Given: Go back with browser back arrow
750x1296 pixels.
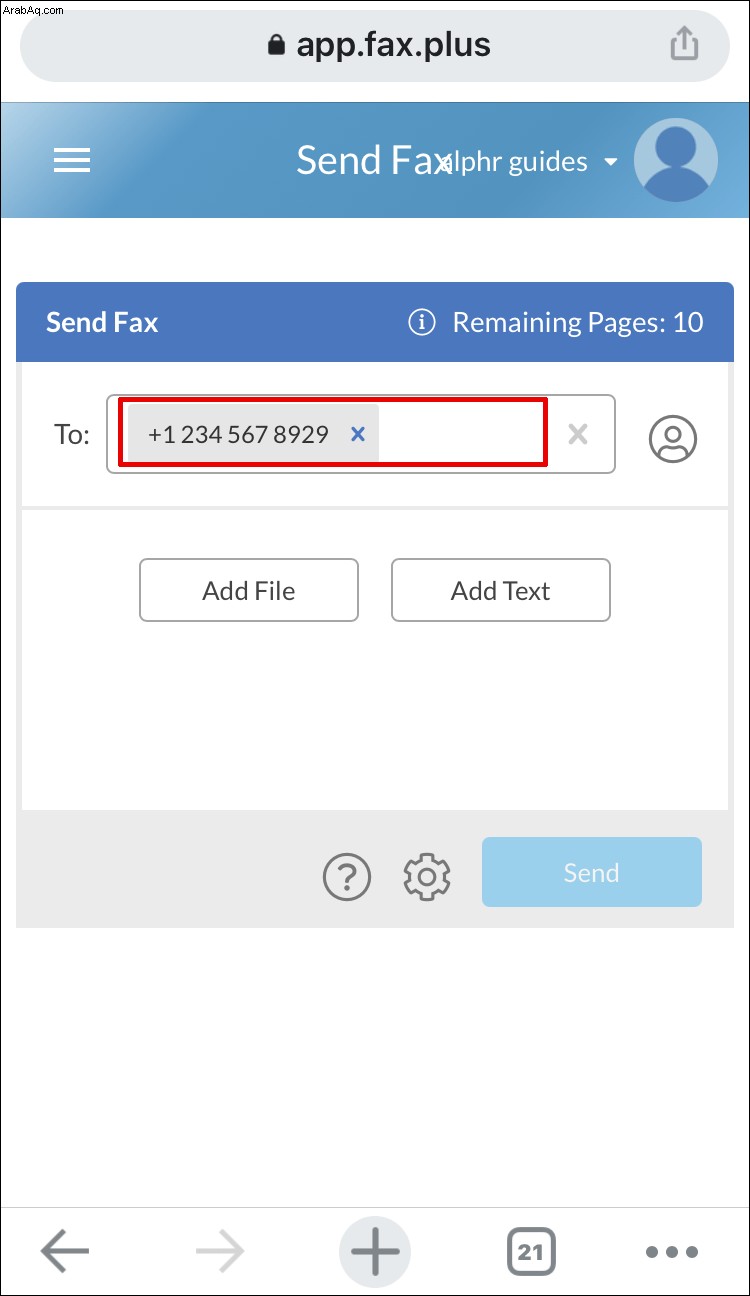Looking at the screenshot, I should pos(65,1250).
